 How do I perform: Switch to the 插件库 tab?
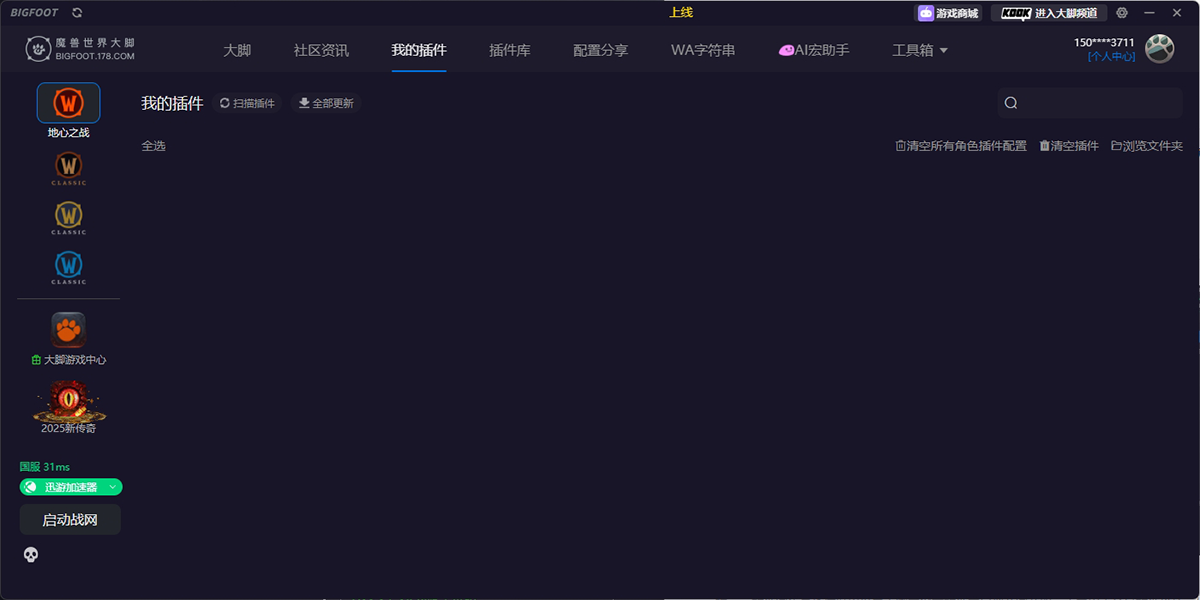point(510,48)
